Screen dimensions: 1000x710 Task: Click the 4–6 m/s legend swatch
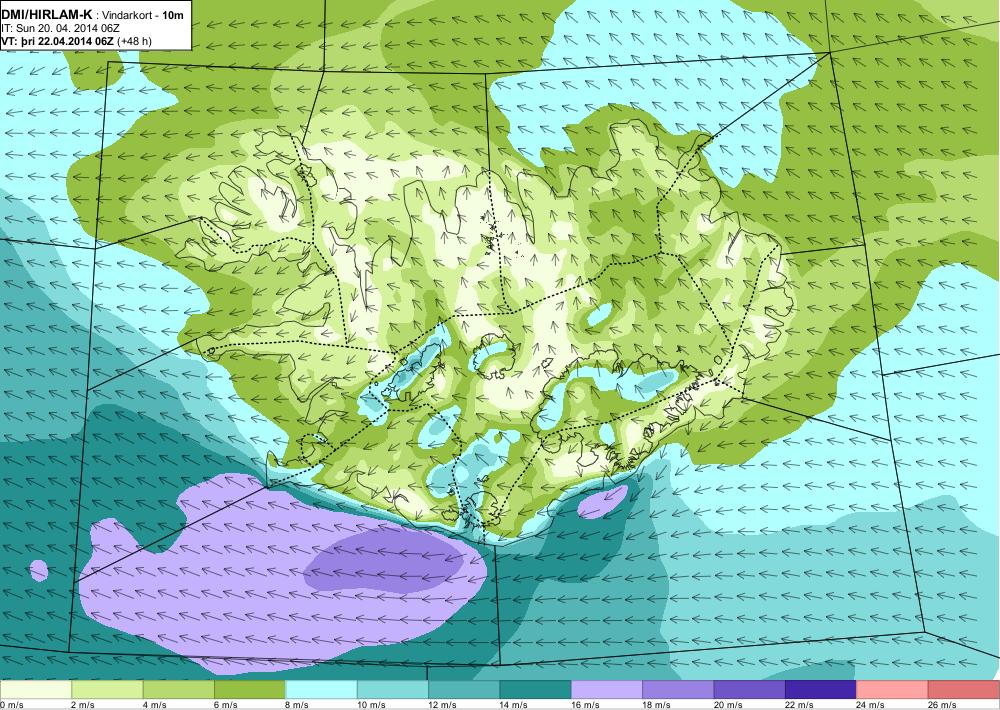[179, 690]
